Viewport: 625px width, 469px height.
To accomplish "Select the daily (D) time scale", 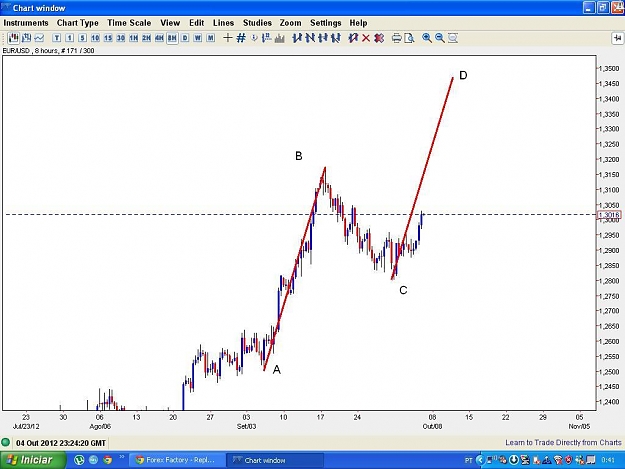I will (185, 38).
